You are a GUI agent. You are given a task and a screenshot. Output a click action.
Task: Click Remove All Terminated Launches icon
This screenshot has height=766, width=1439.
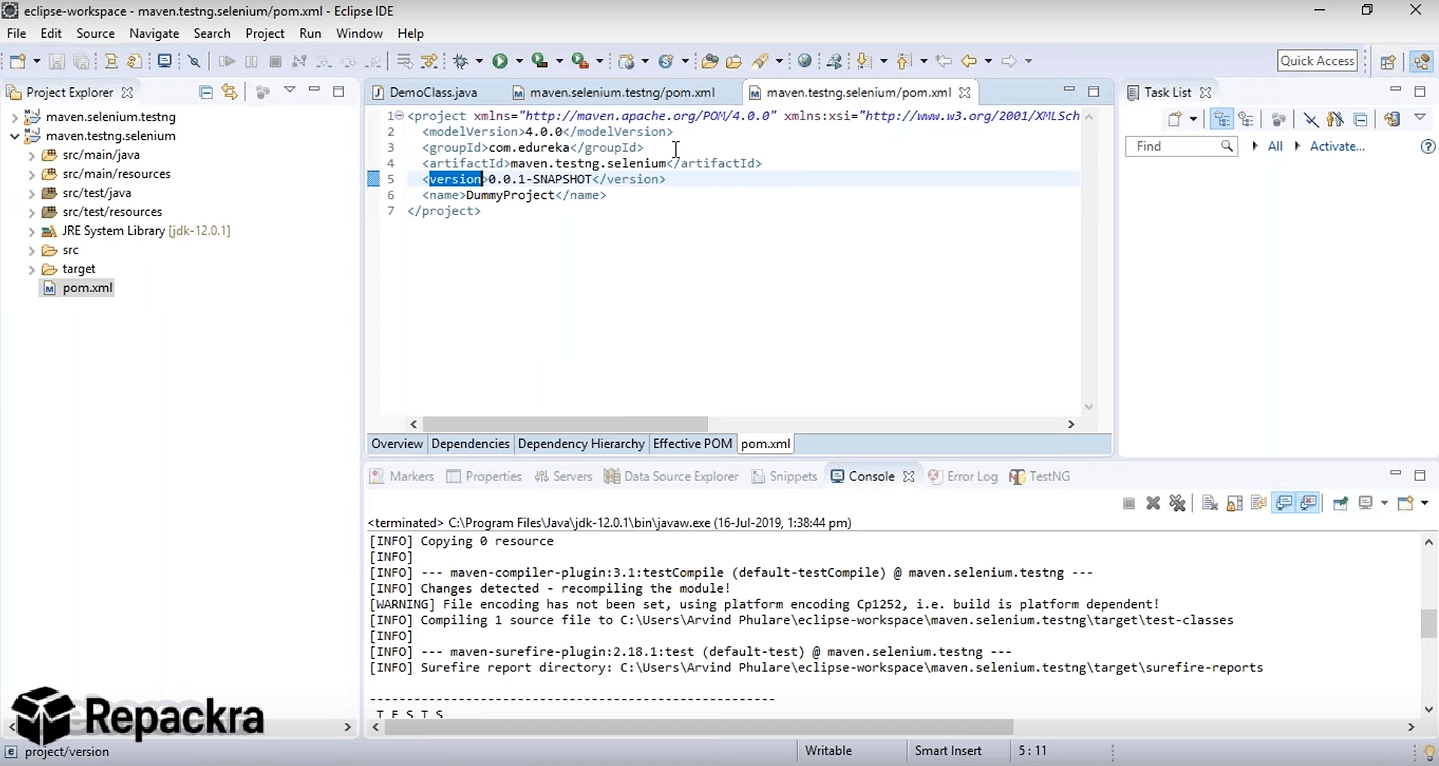click(1177, 503)
